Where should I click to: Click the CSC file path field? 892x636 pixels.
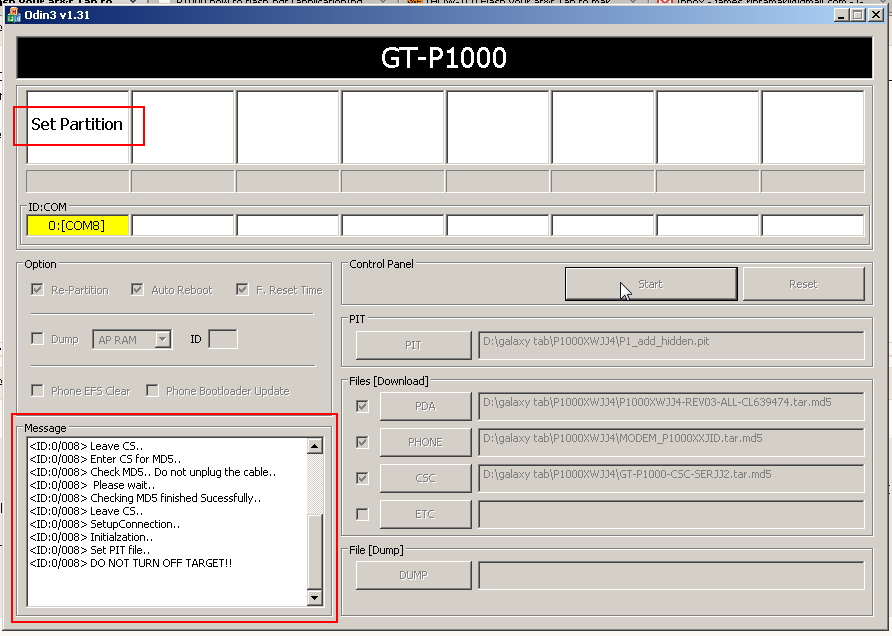671,478
